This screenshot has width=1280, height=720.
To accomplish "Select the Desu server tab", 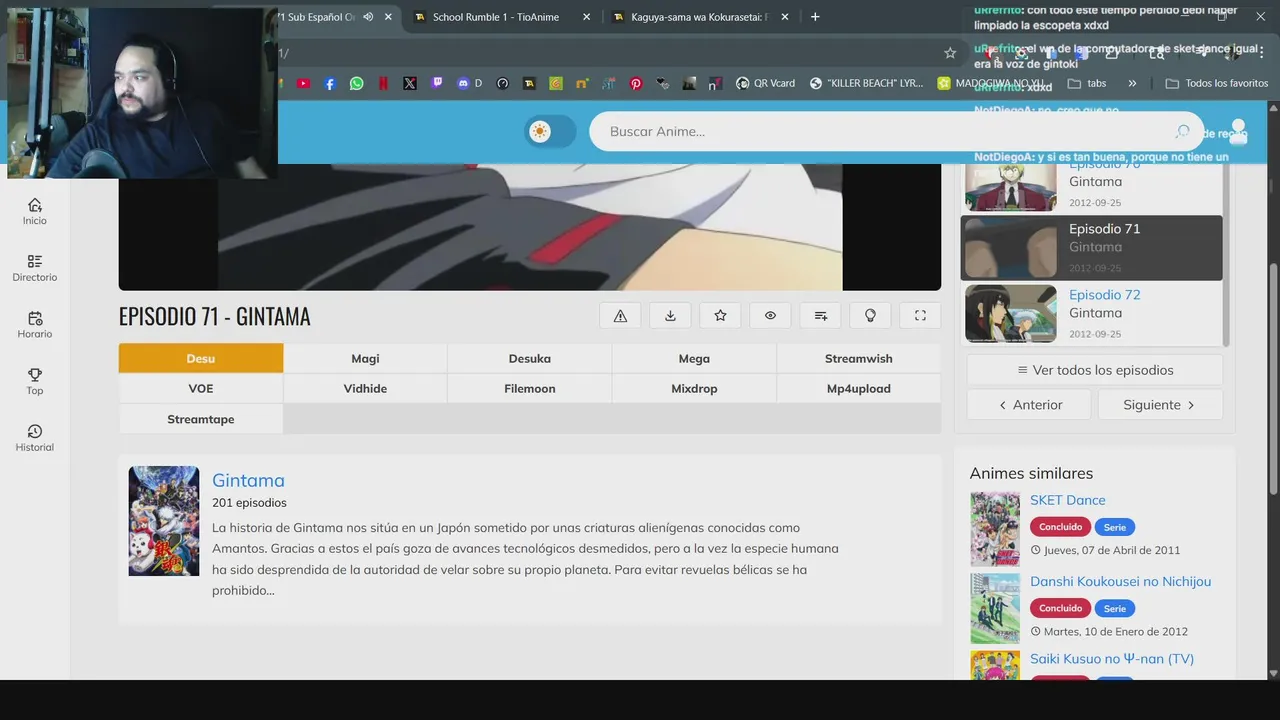I will 201,358.
